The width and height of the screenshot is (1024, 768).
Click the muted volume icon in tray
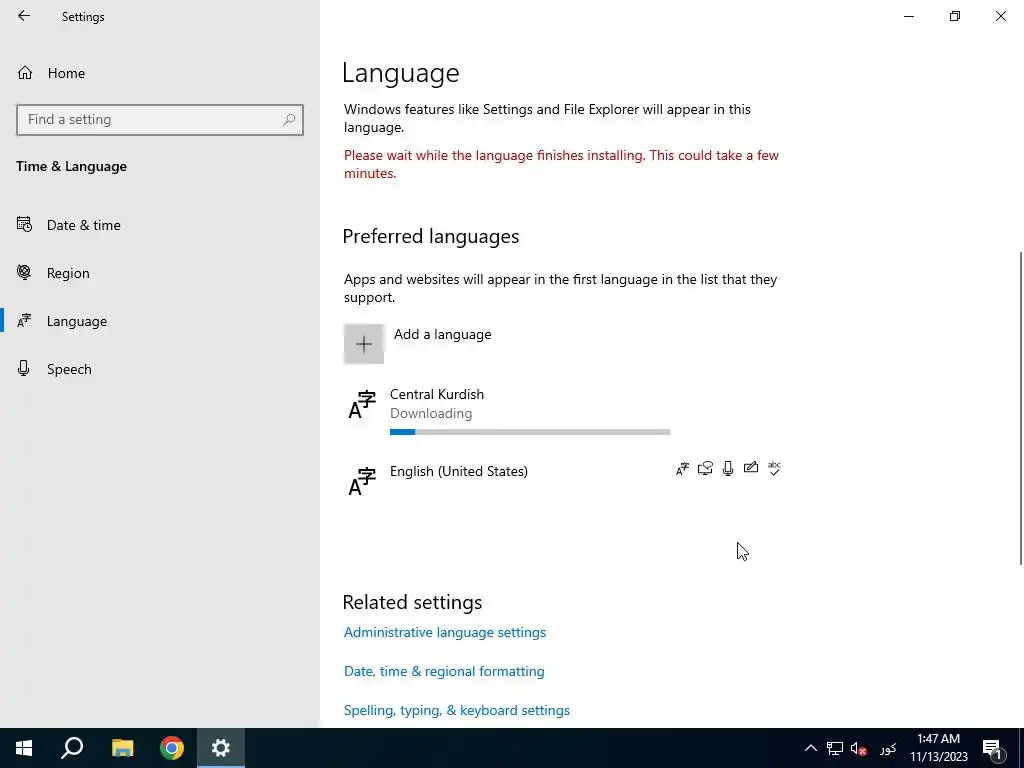[858, 748]
